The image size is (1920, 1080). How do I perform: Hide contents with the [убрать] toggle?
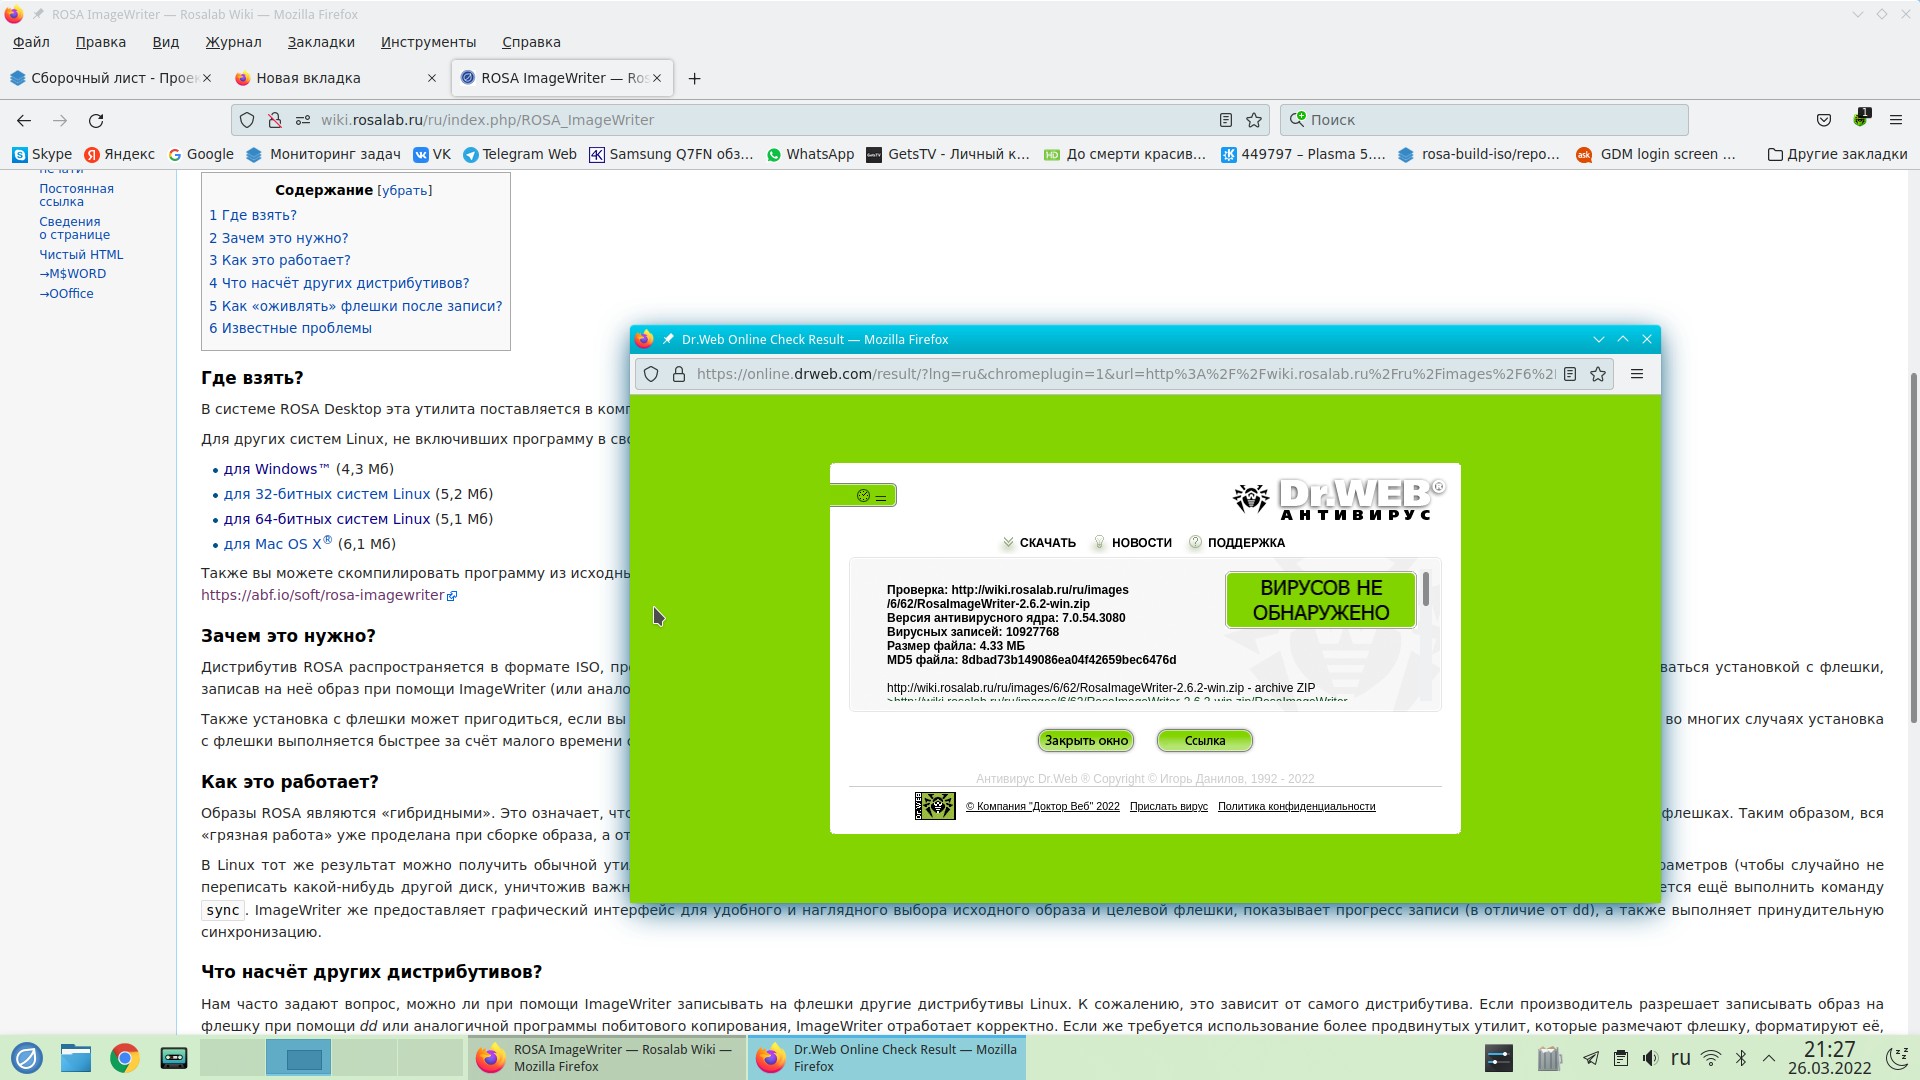[405, 191]
